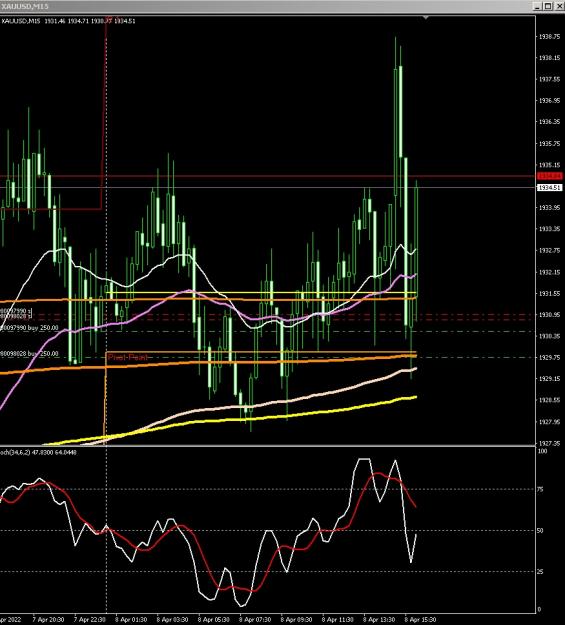565x625 pixels.
Task: Maximize the XAUUSD,M15 chart window
Action: pyautogui.click(x=548, y=6)
